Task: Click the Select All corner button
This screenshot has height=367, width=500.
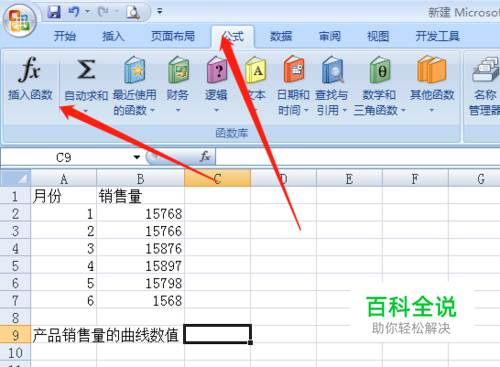Action: (15, 179)
